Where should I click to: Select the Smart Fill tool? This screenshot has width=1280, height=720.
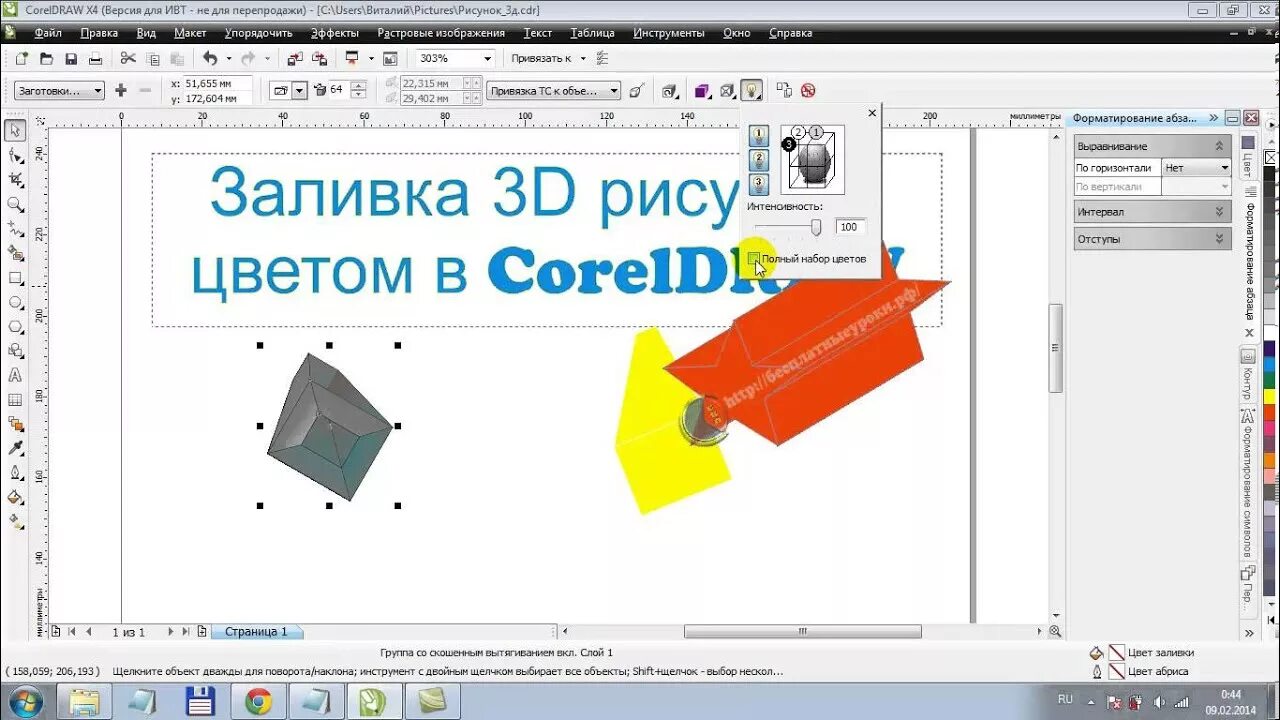(15, 254)
